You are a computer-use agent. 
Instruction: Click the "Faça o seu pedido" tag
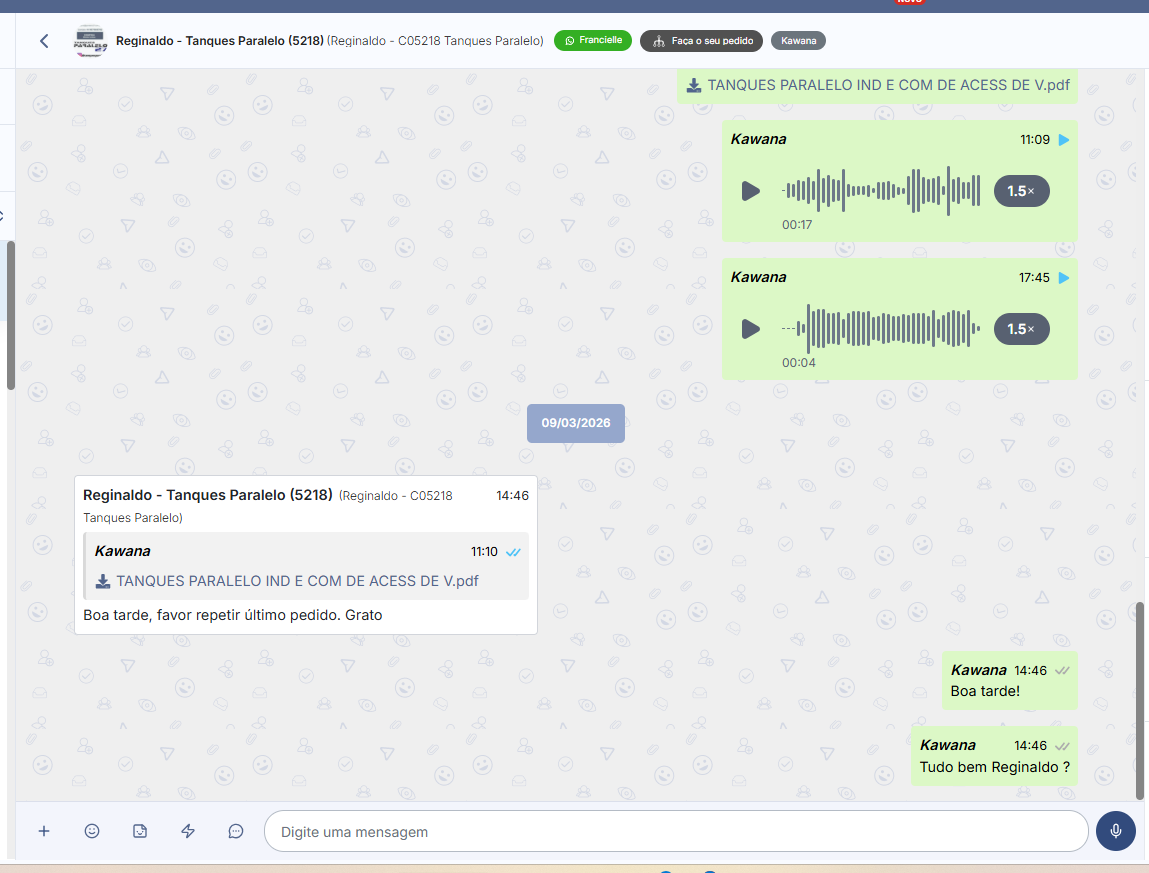701,41
